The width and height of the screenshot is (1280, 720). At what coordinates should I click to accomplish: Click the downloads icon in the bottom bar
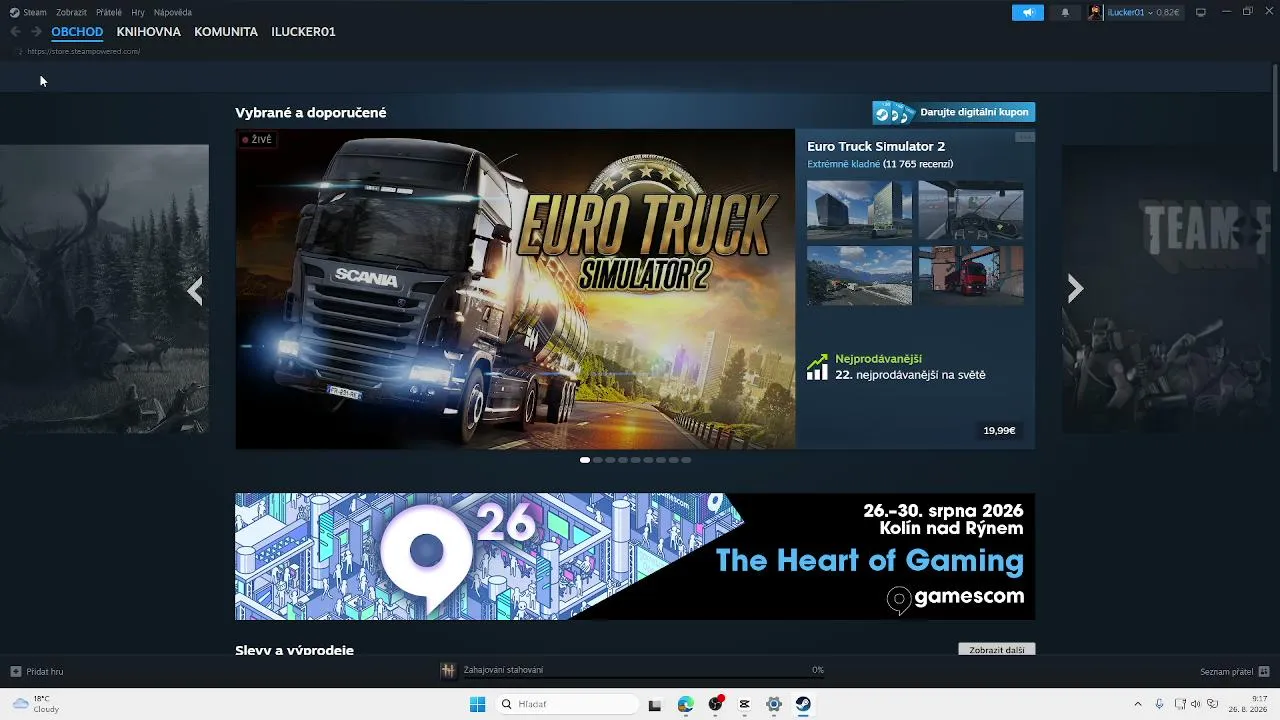point(448,670)
